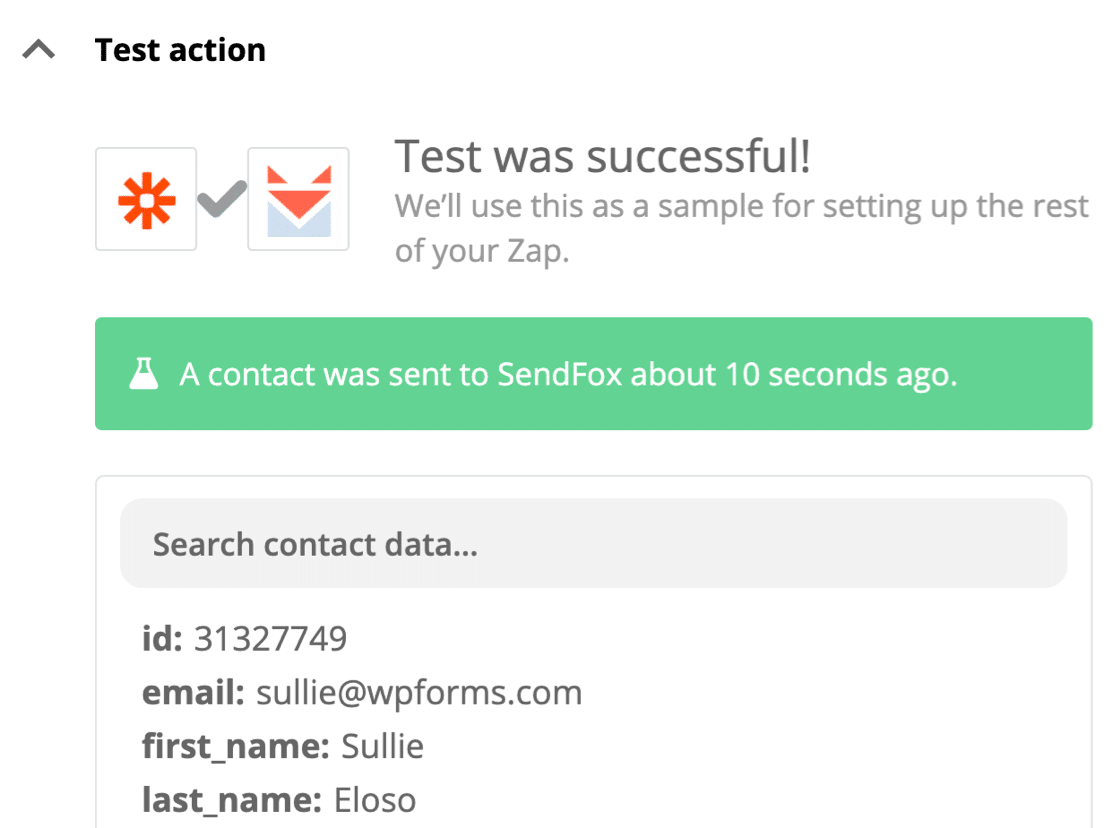Click the sample setup description text

click(x=741, y=207)
